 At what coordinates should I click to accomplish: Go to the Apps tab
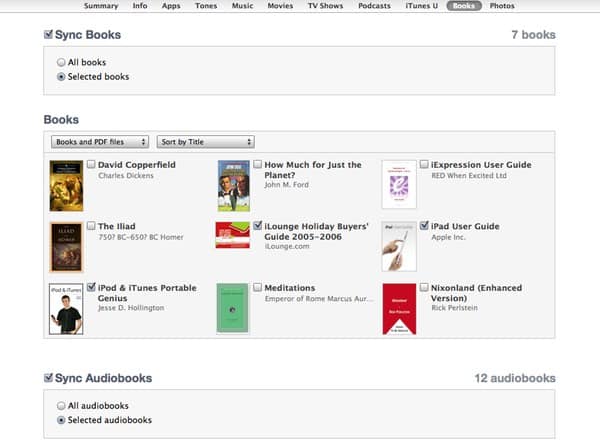[171, 6]
